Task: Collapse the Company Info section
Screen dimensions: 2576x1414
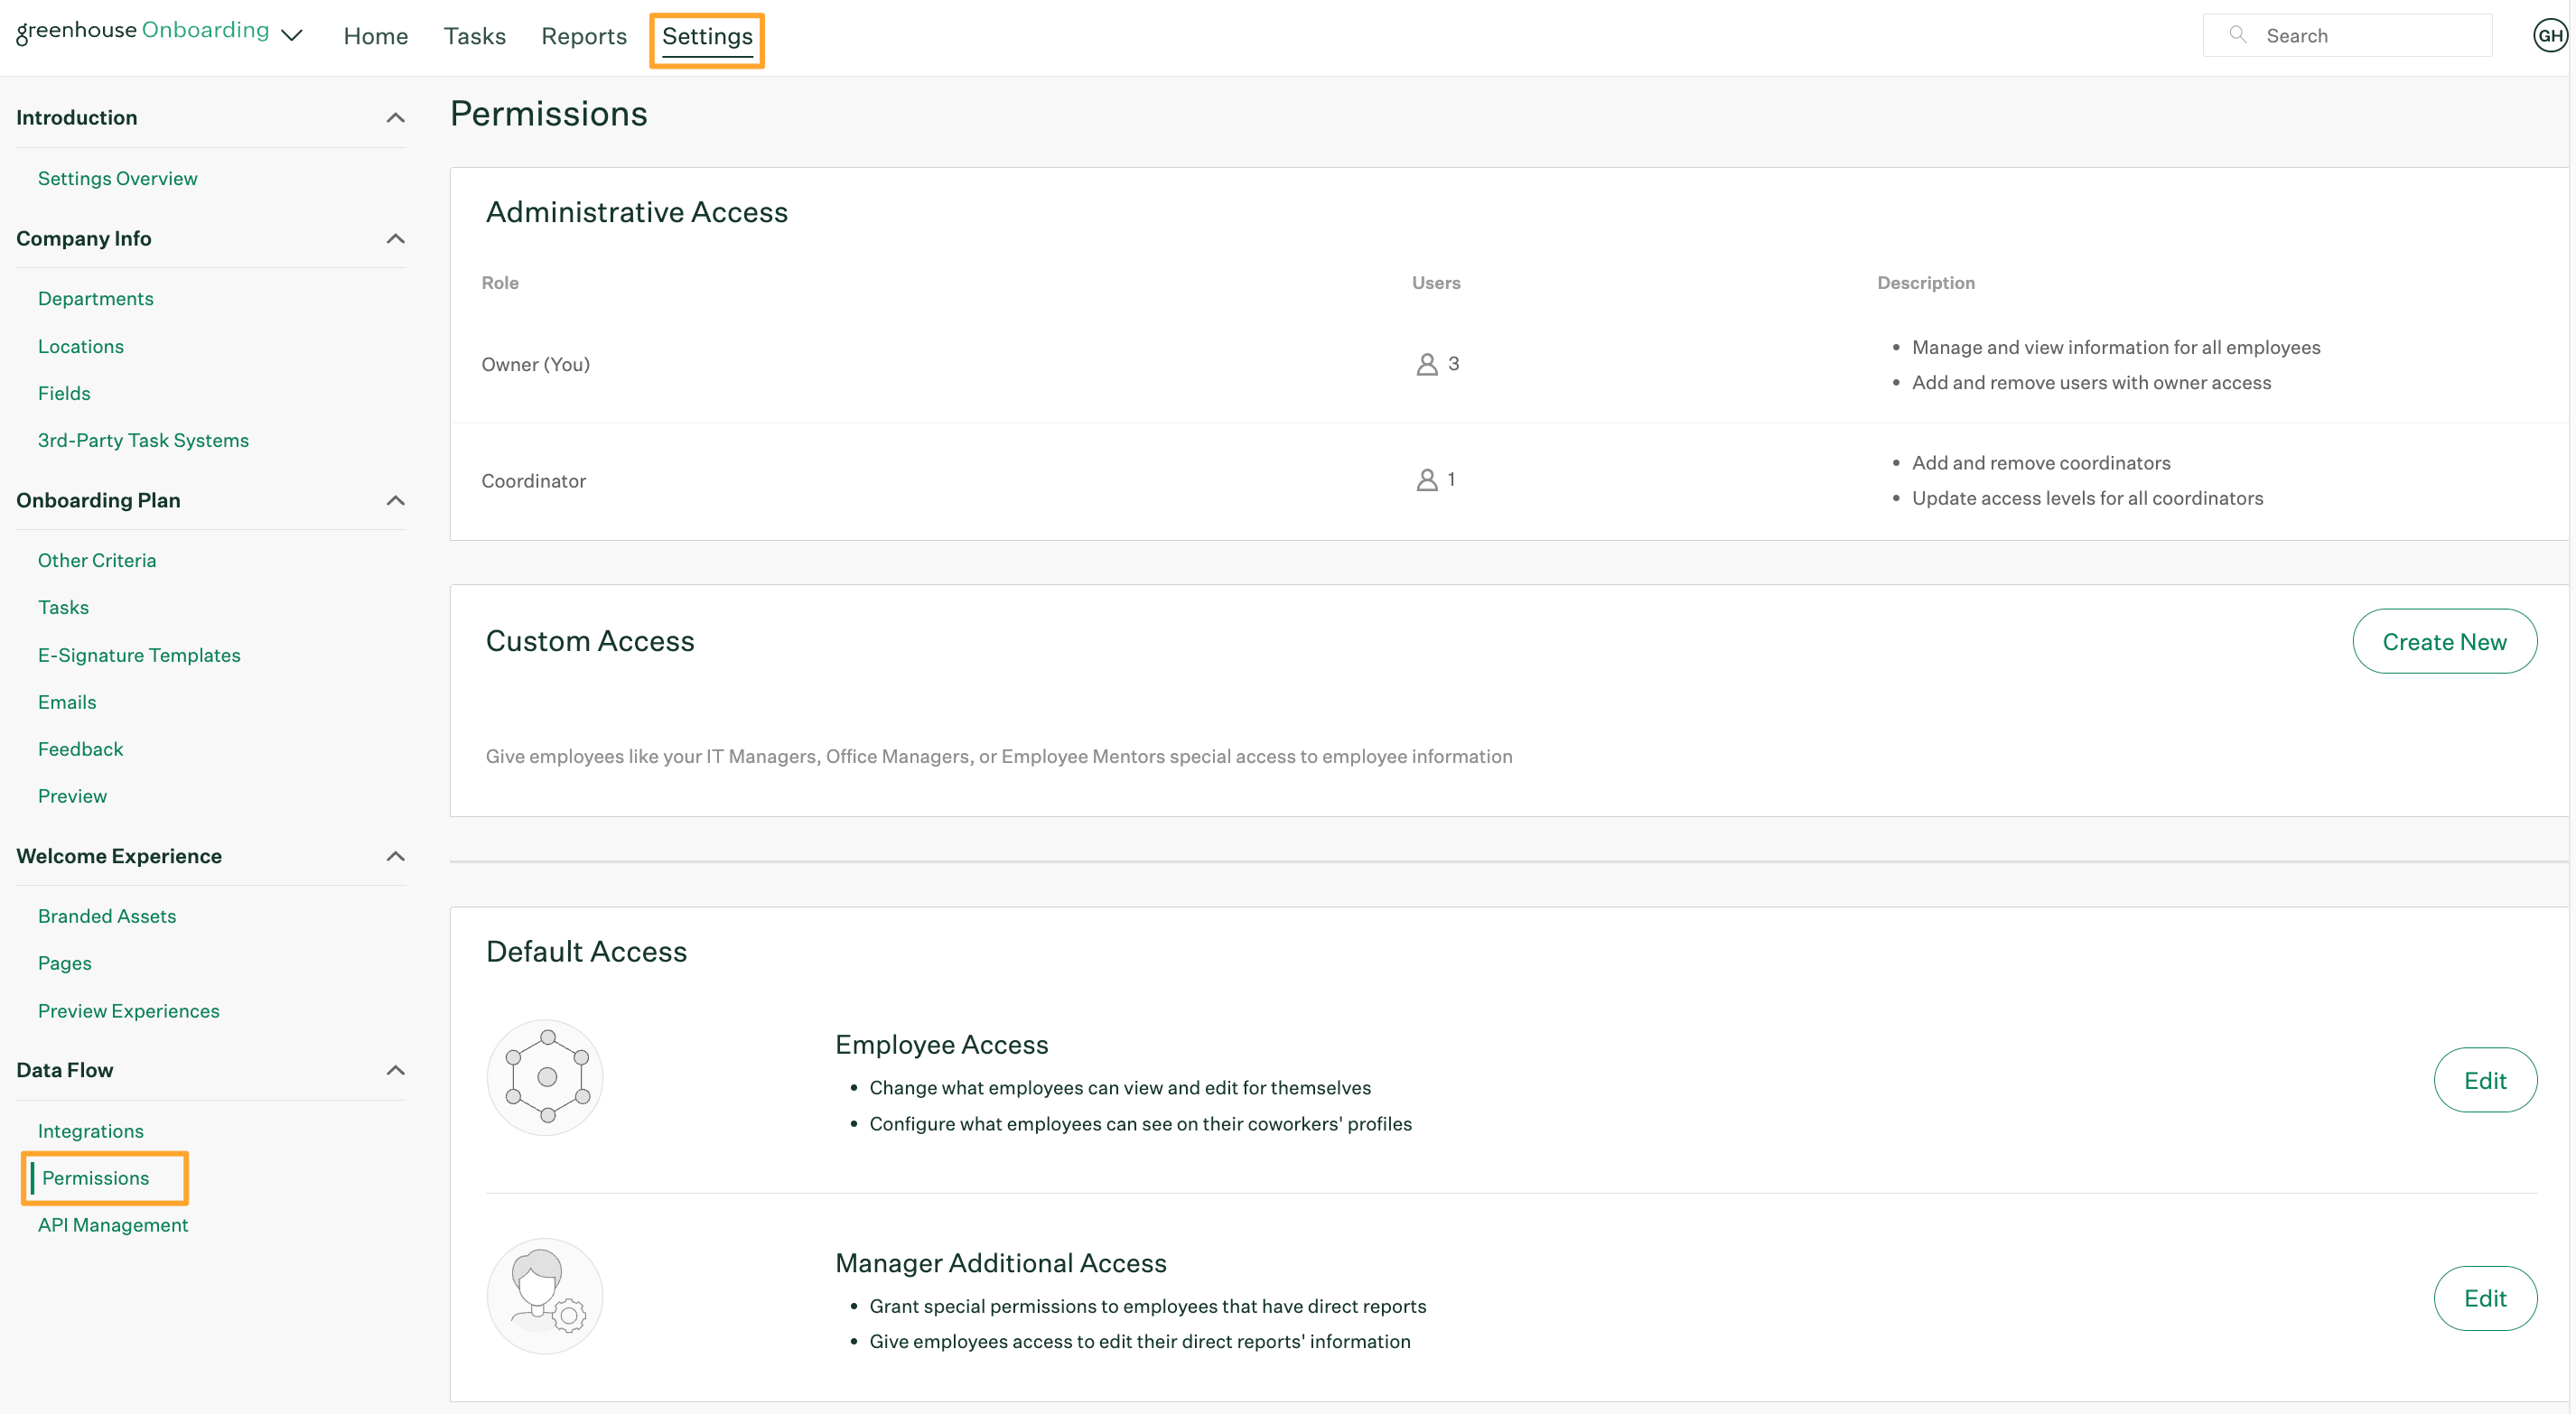Action: 396,239
